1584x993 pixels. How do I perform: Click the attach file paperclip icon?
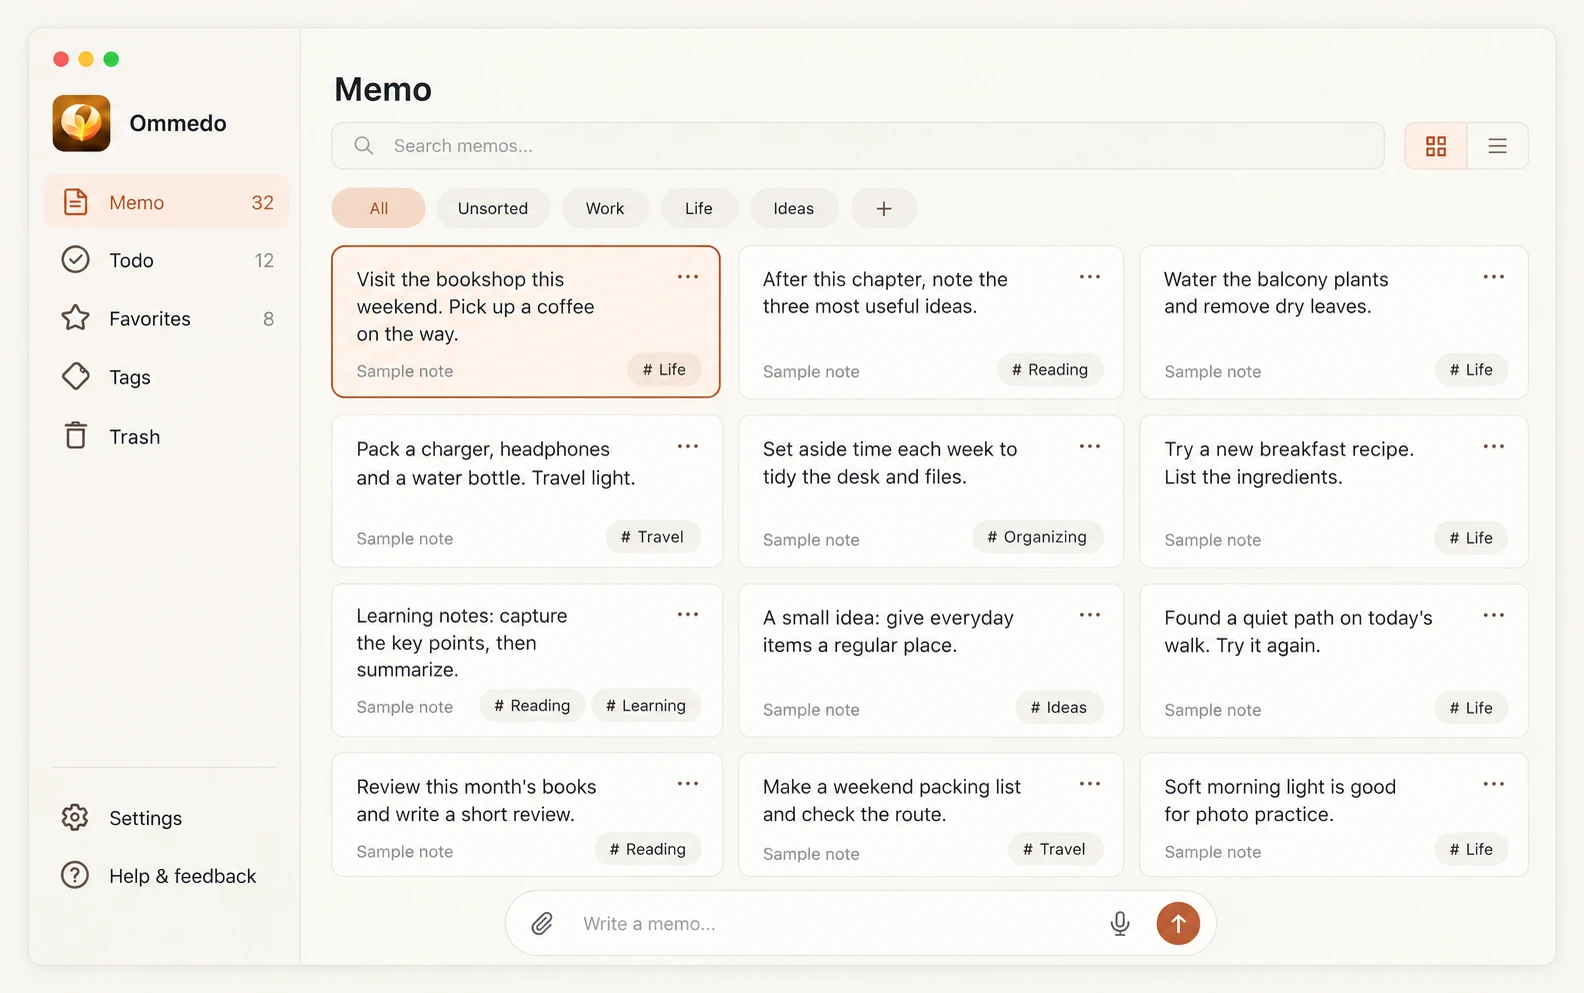[x=542, y=924]
